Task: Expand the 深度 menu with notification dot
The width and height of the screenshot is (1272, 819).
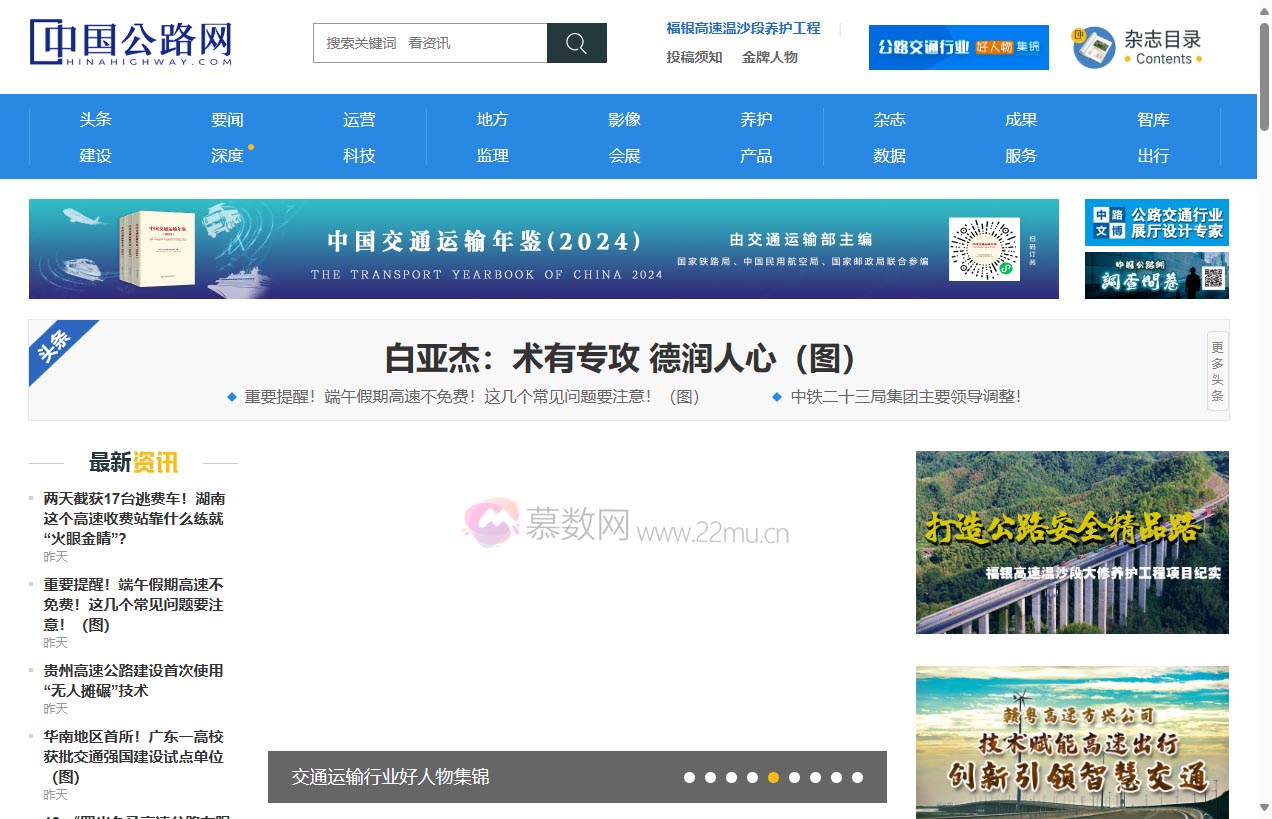Action: [227, 155]
